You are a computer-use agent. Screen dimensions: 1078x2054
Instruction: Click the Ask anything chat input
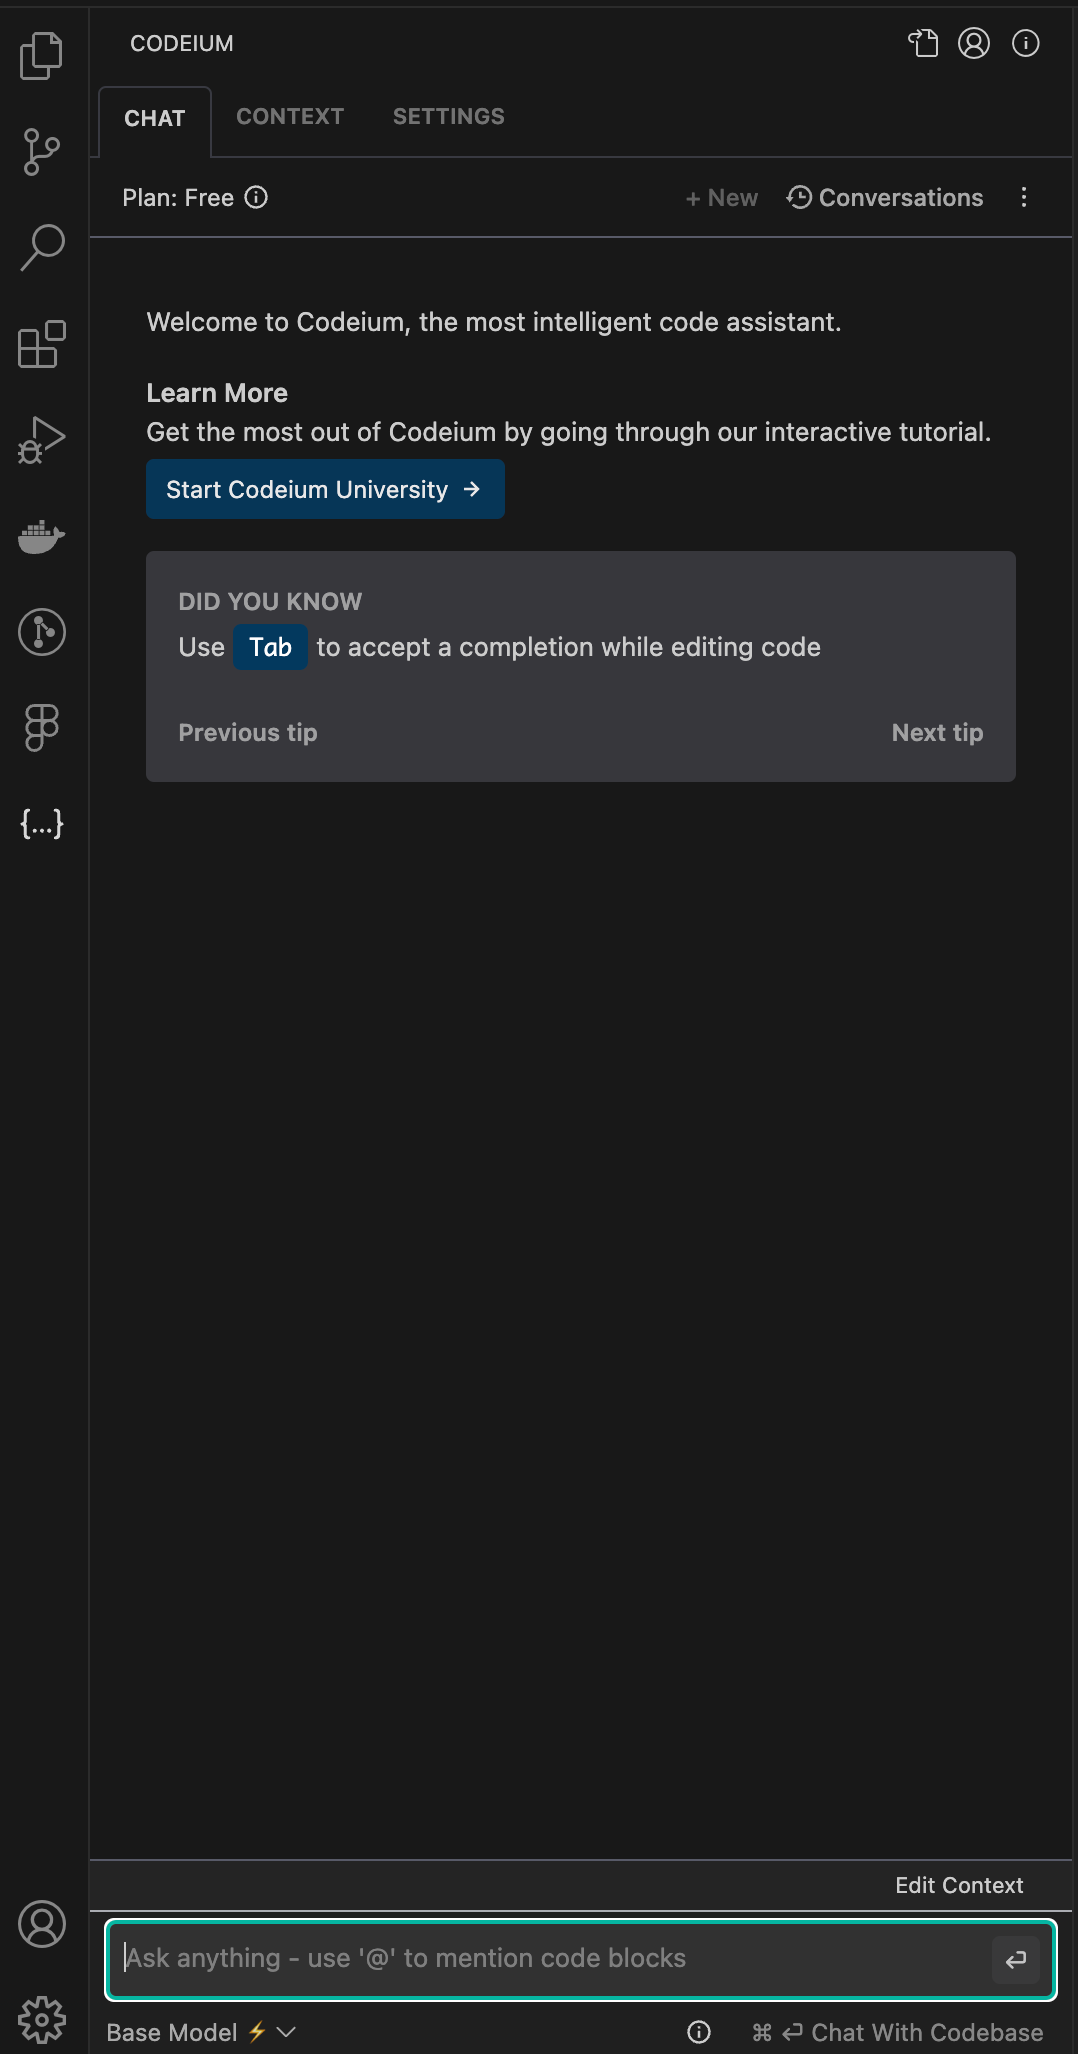click(550, 1958)
